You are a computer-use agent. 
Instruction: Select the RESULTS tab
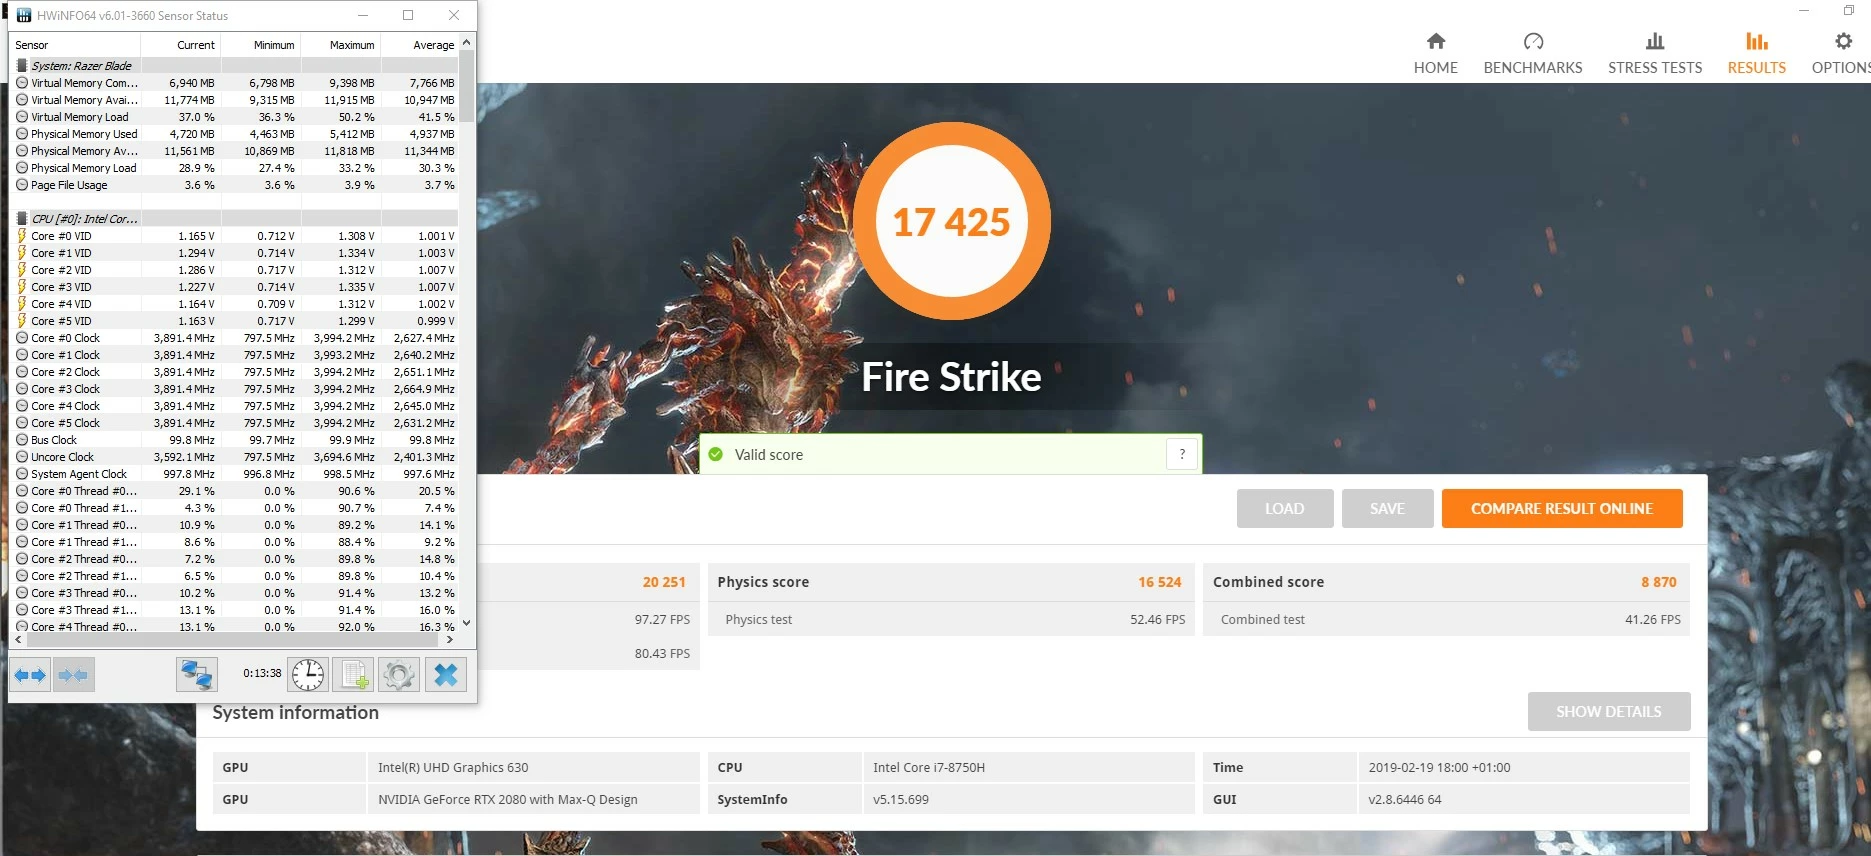point(1757,54)
